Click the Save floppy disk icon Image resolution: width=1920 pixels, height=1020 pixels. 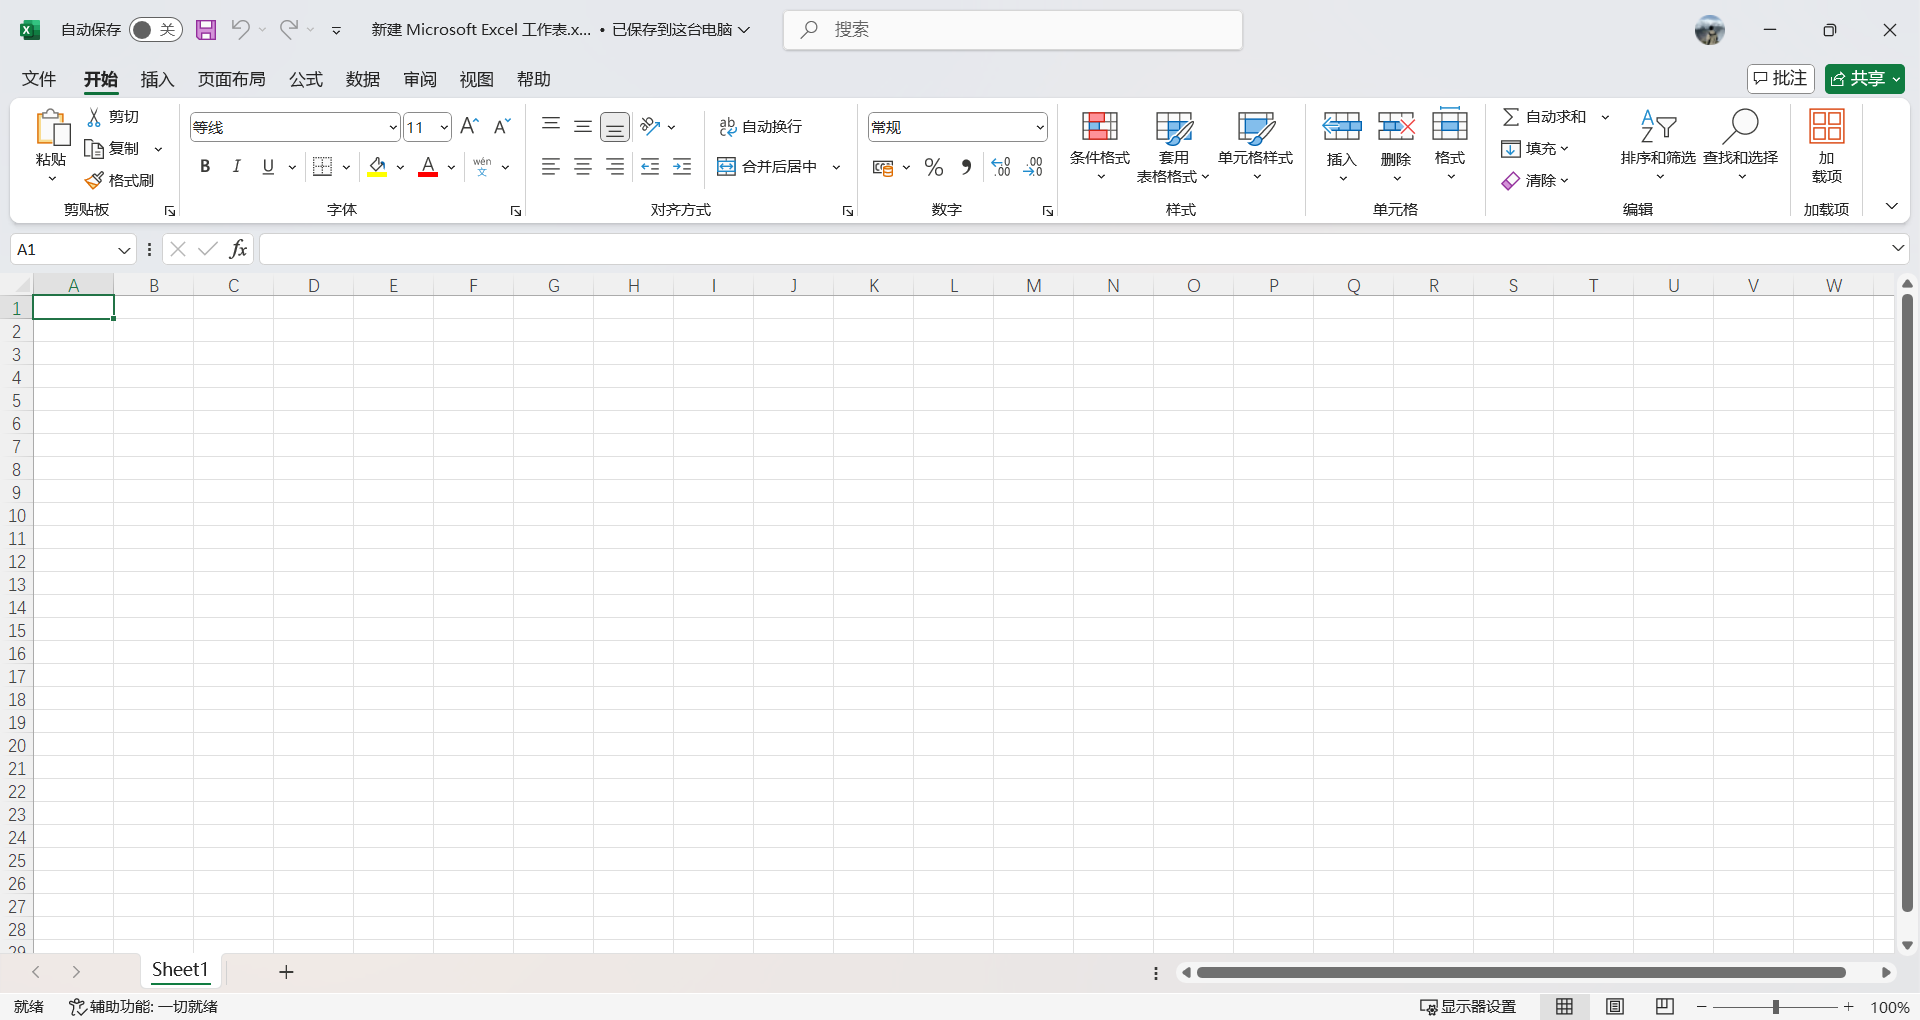[206, 30]
